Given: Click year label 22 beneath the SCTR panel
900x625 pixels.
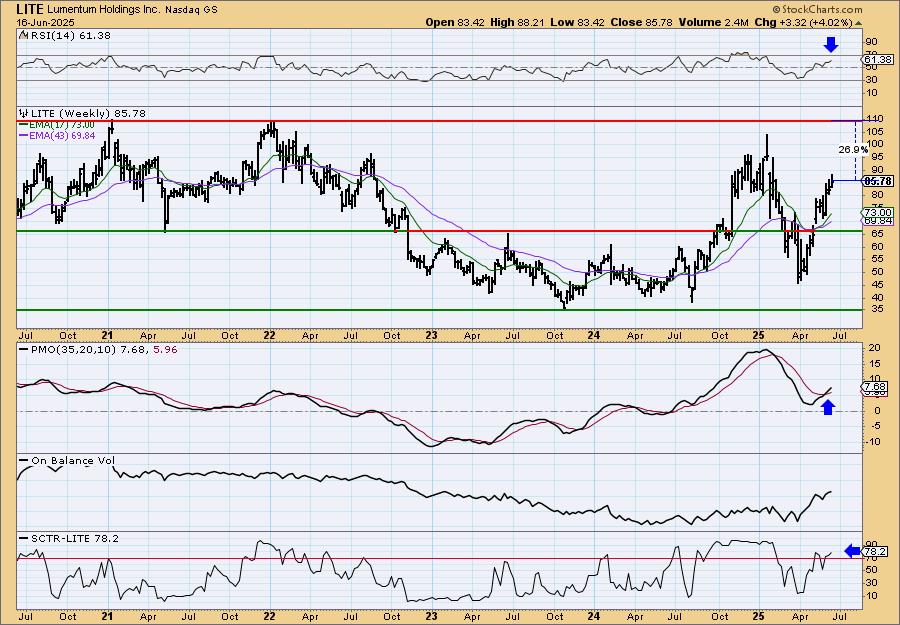Looking at the screenshot, I should point(269,616).
